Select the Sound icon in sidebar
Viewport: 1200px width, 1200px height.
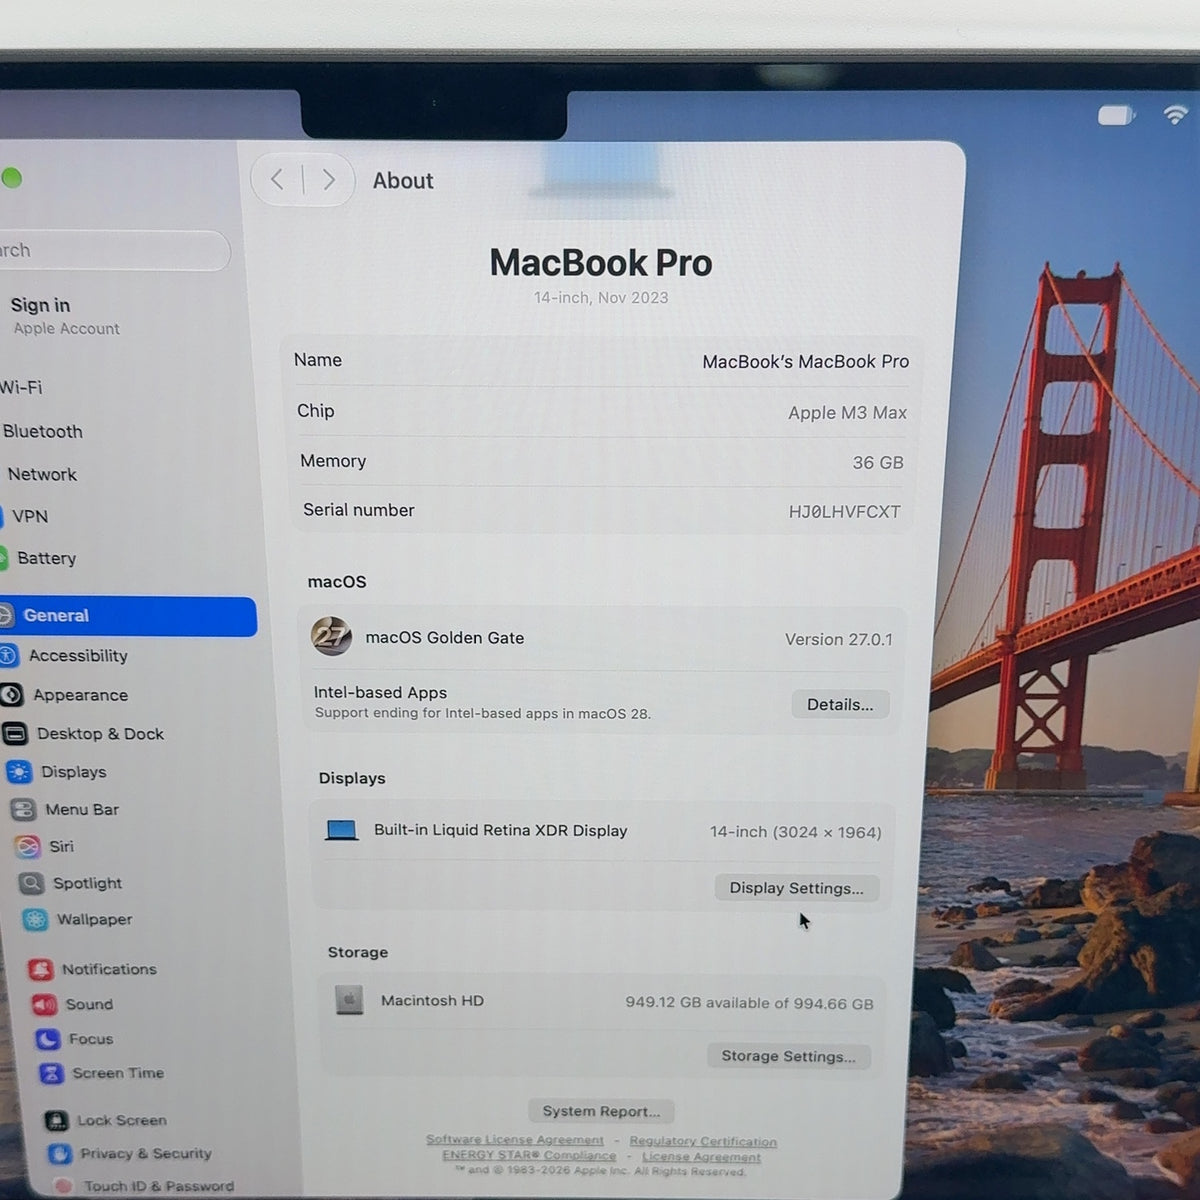(x=44, y=1004)
